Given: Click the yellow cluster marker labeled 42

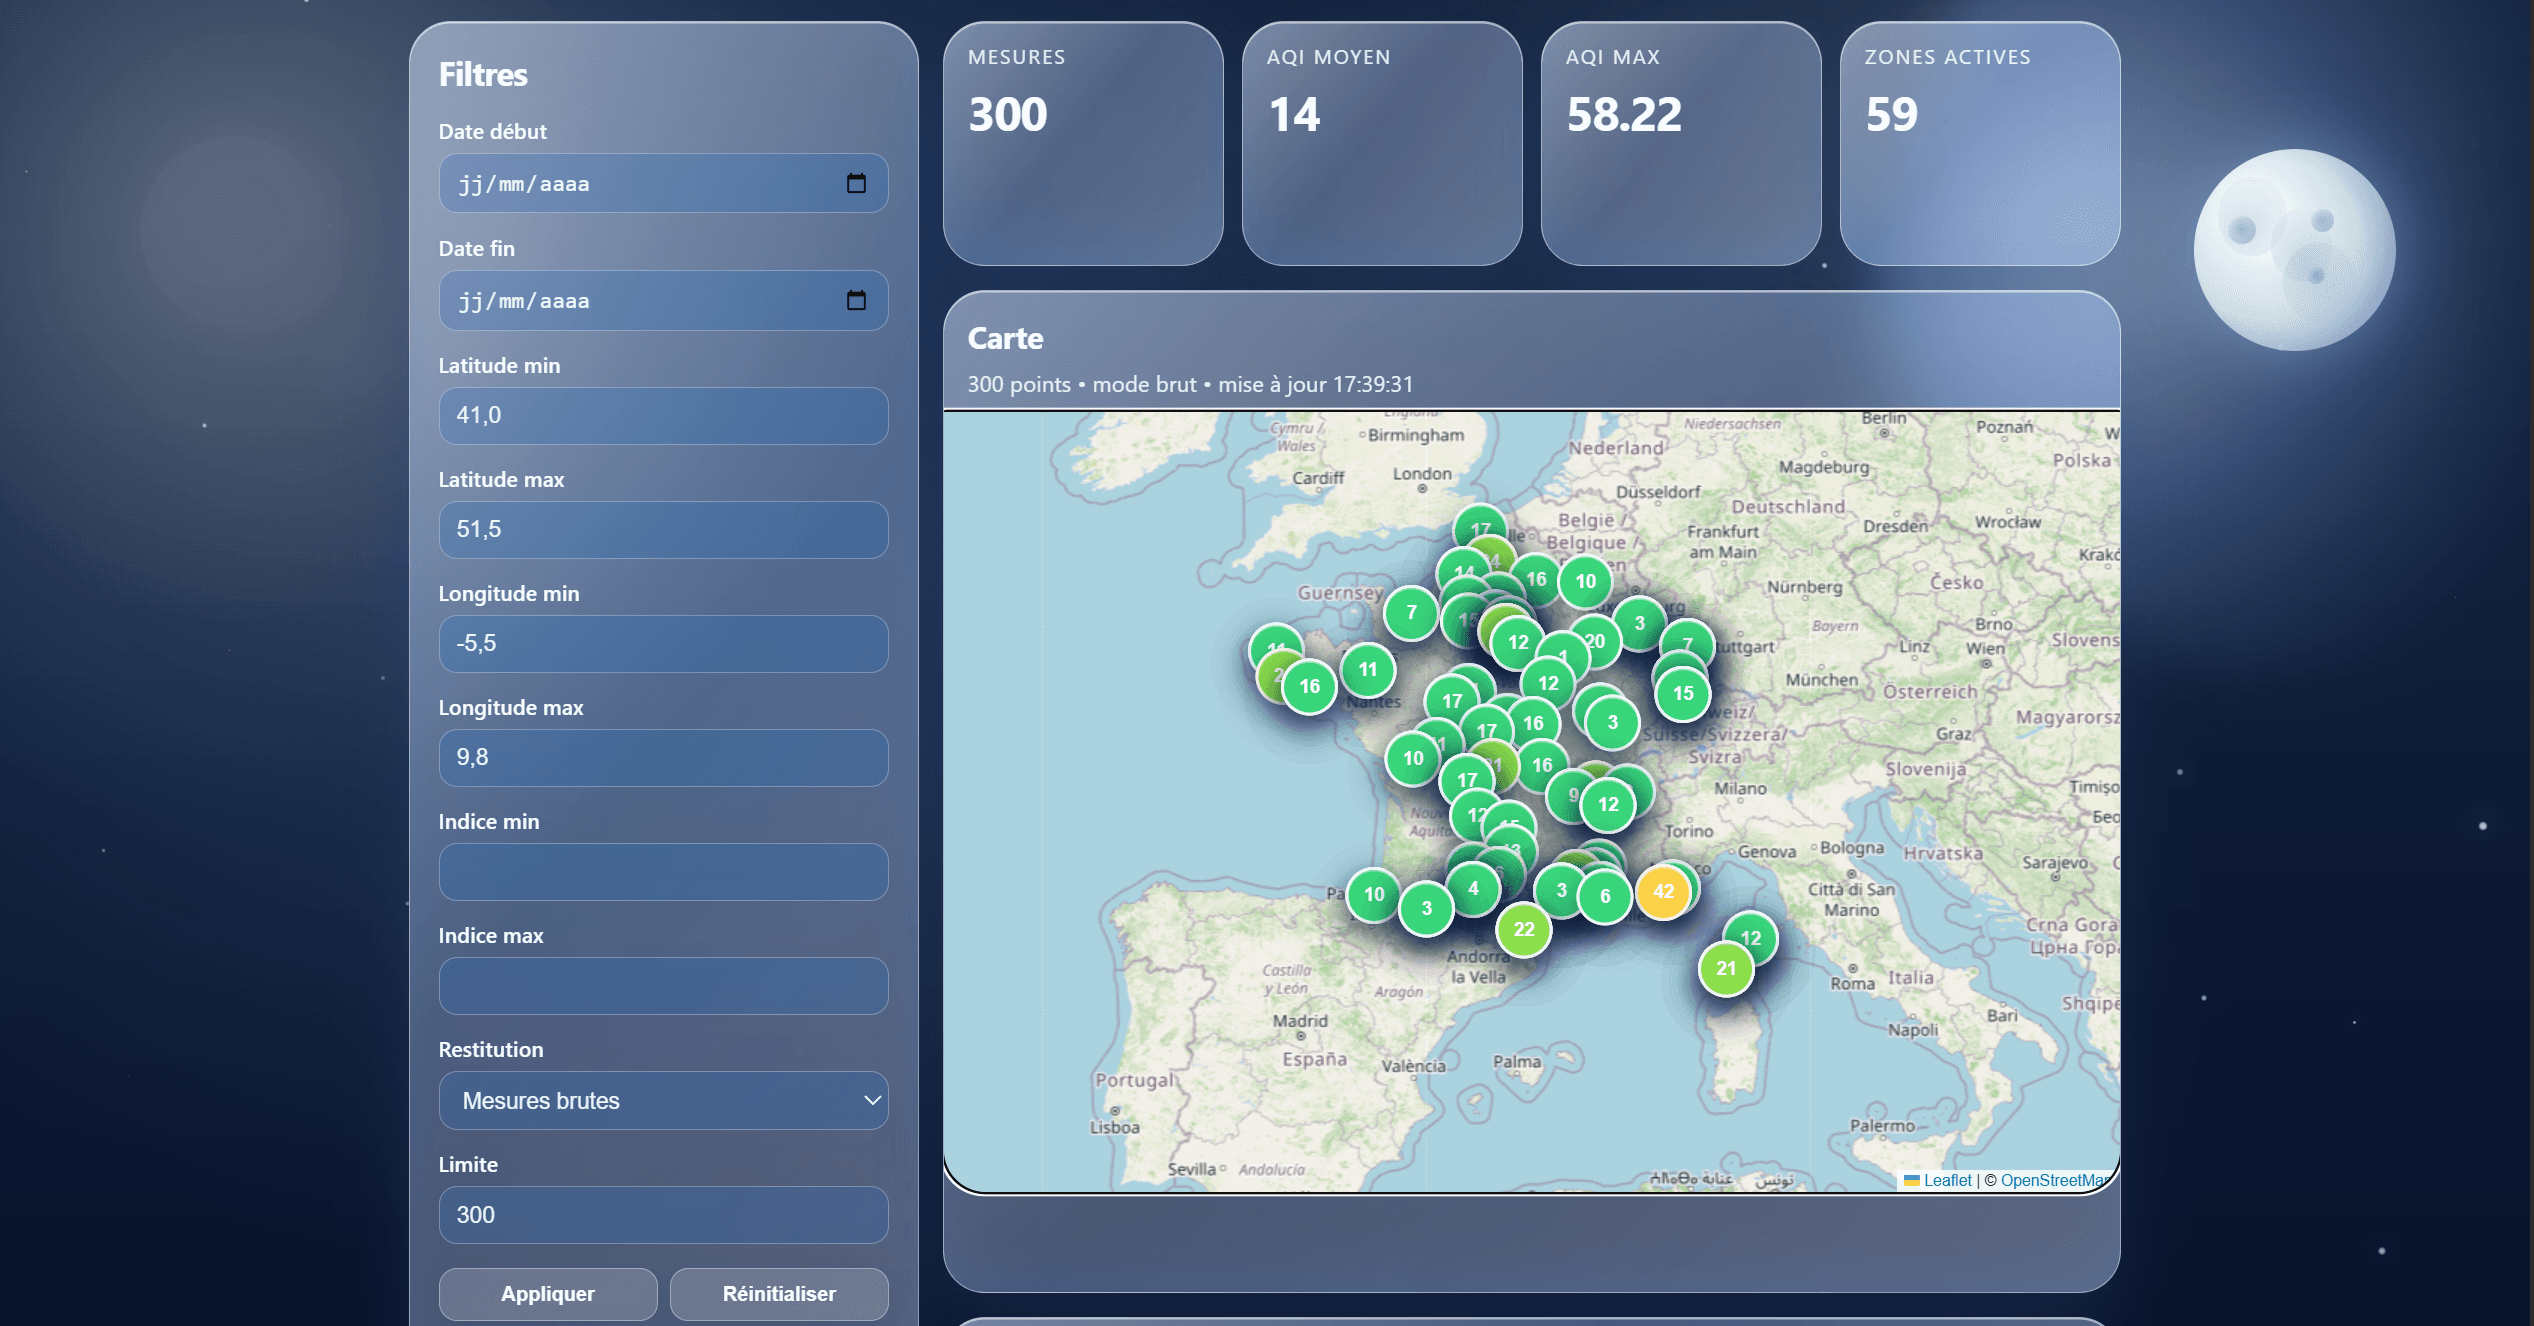Looking at the screenshot, I should 1663,891.
